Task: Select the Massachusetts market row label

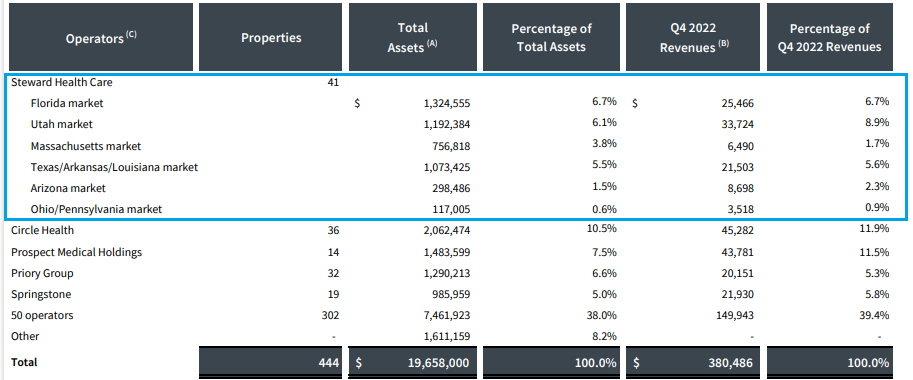Action: click(x=86, y=146)
